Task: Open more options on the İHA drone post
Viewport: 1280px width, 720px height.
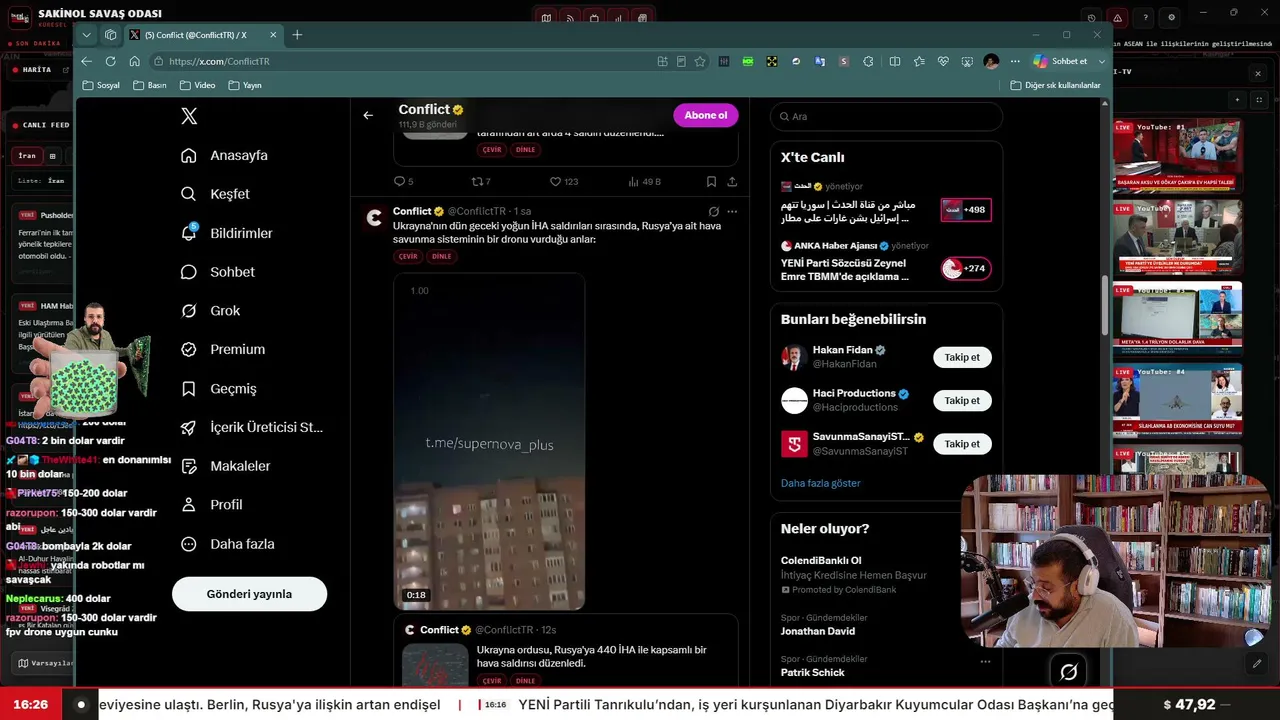Action: 732,212
